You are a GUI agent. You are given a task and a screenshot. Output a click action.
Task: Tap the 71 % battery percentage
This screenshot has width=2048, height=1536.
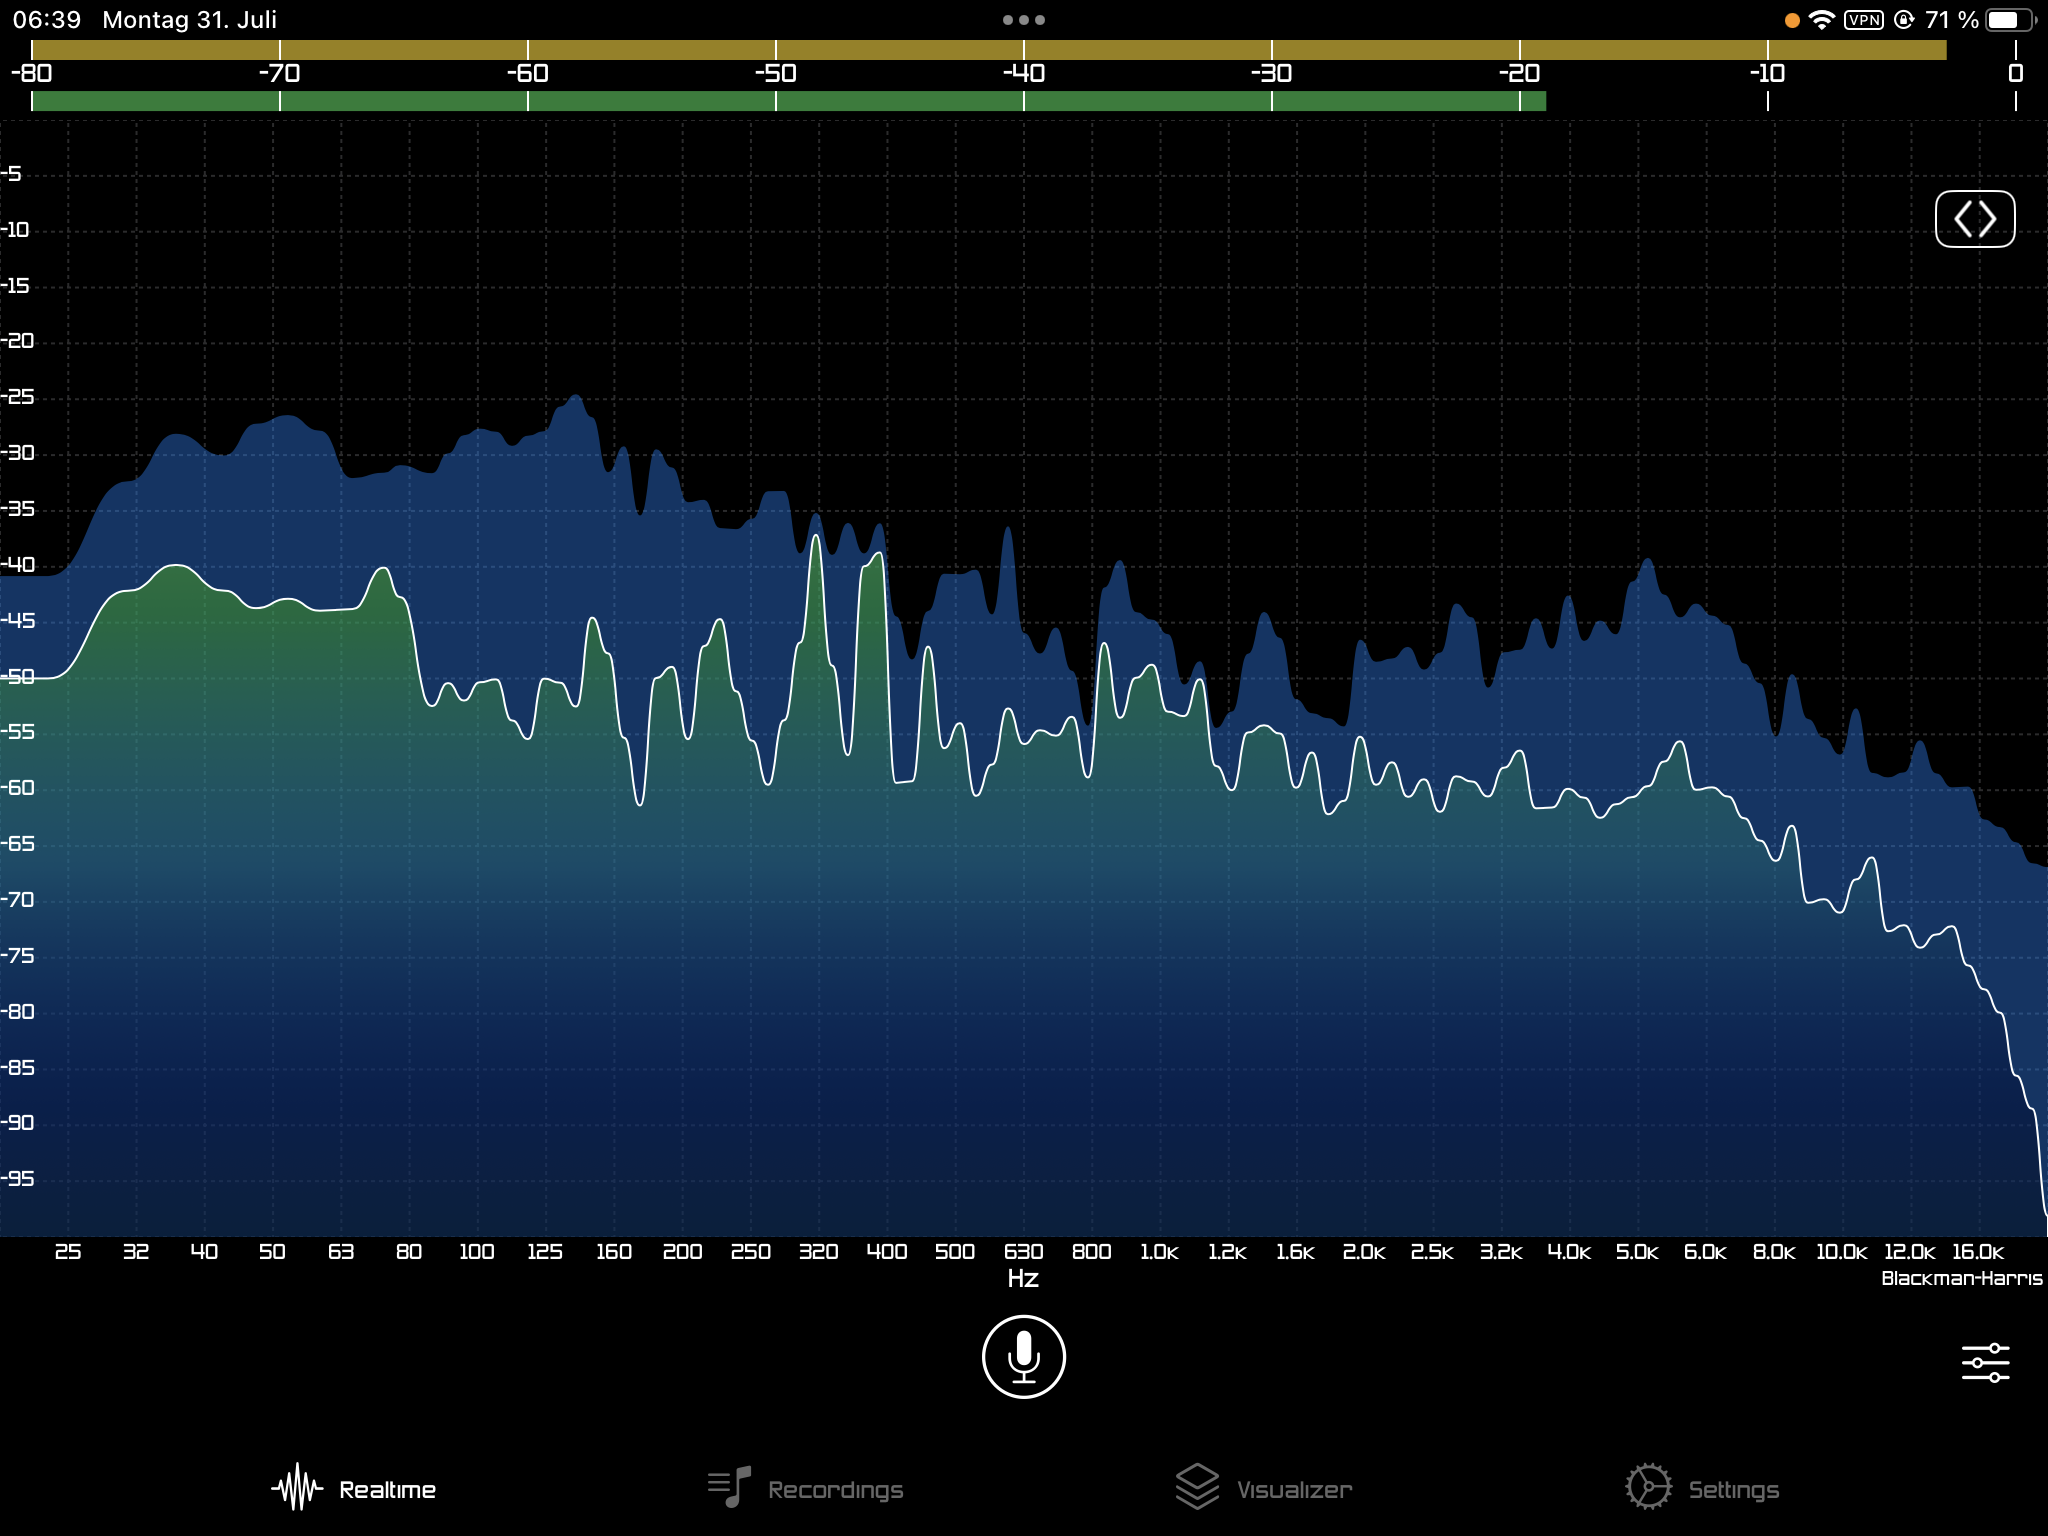click(1952, 20)
